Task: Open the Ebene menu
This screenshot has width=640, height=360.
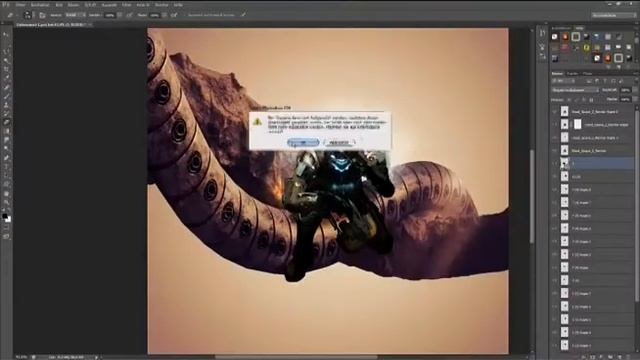Action: tap(74, 5)
